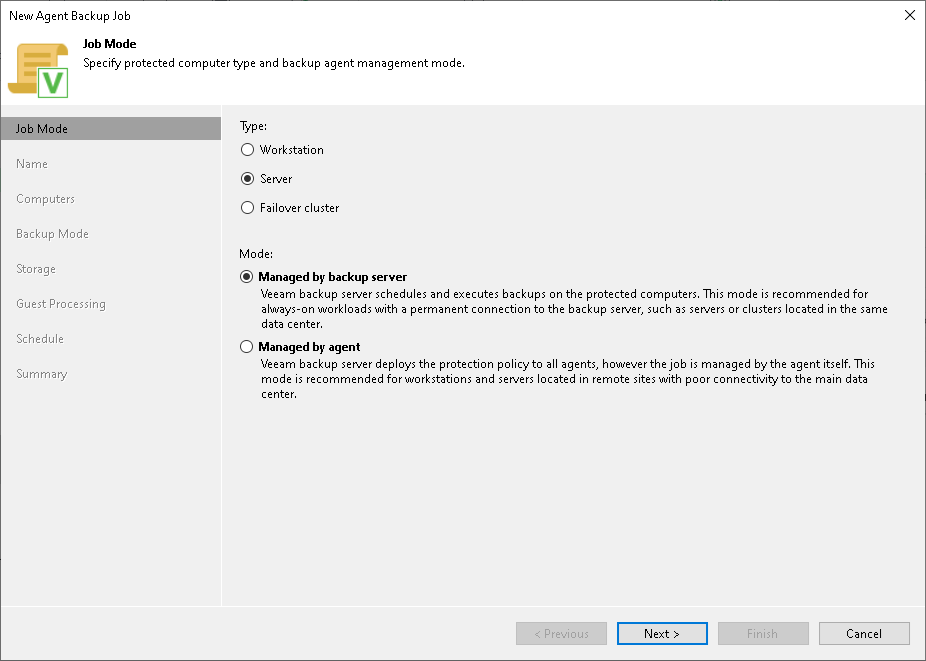Select the Schedule step
926x661 pixels.
(40, 338)
